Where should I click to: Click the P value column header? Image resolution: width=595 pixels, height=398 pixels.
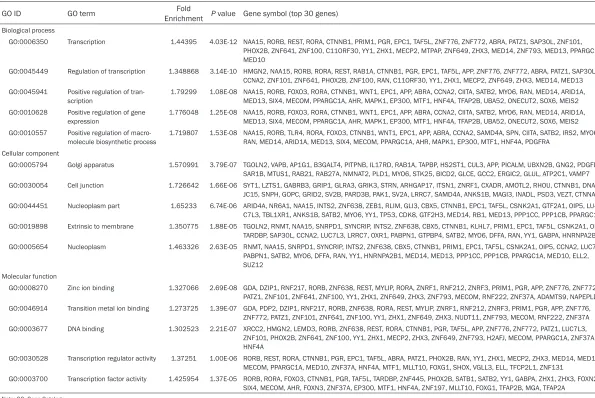pos(223,14)
